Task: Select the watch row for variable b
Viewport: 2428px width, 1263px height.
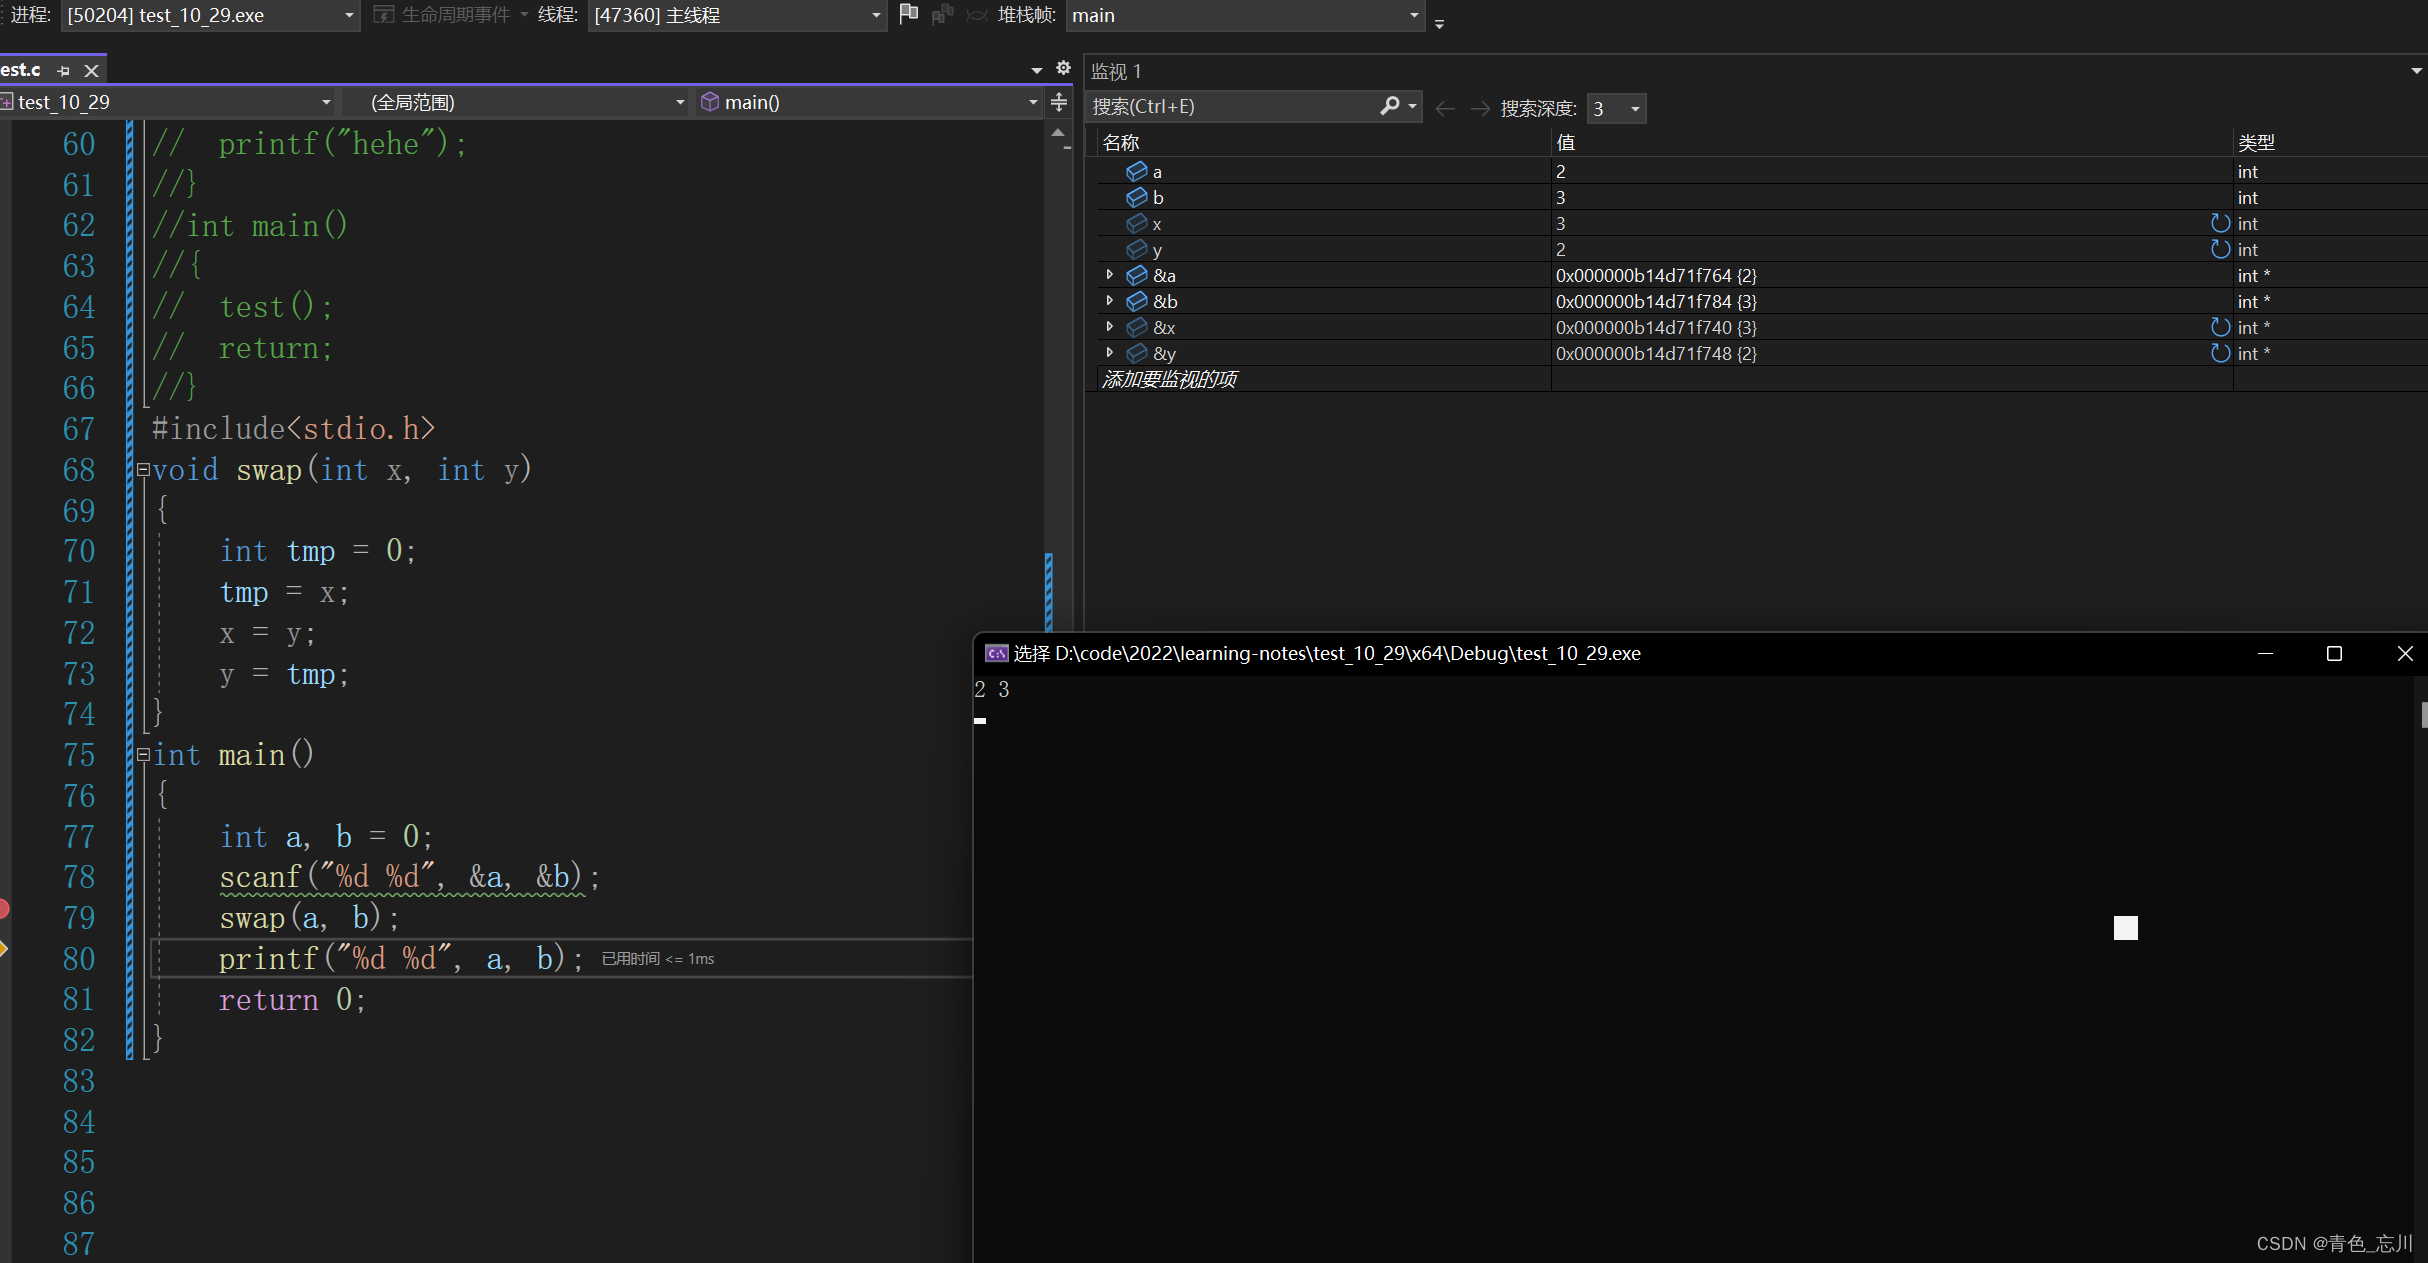Action: (1762, 198)
